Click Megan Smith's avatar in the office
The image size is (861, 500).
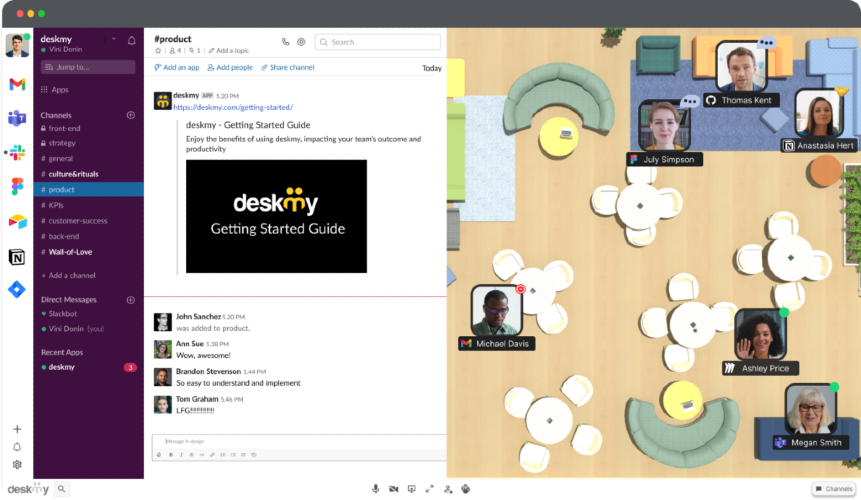pyautogui.click(x=811, y=409)
